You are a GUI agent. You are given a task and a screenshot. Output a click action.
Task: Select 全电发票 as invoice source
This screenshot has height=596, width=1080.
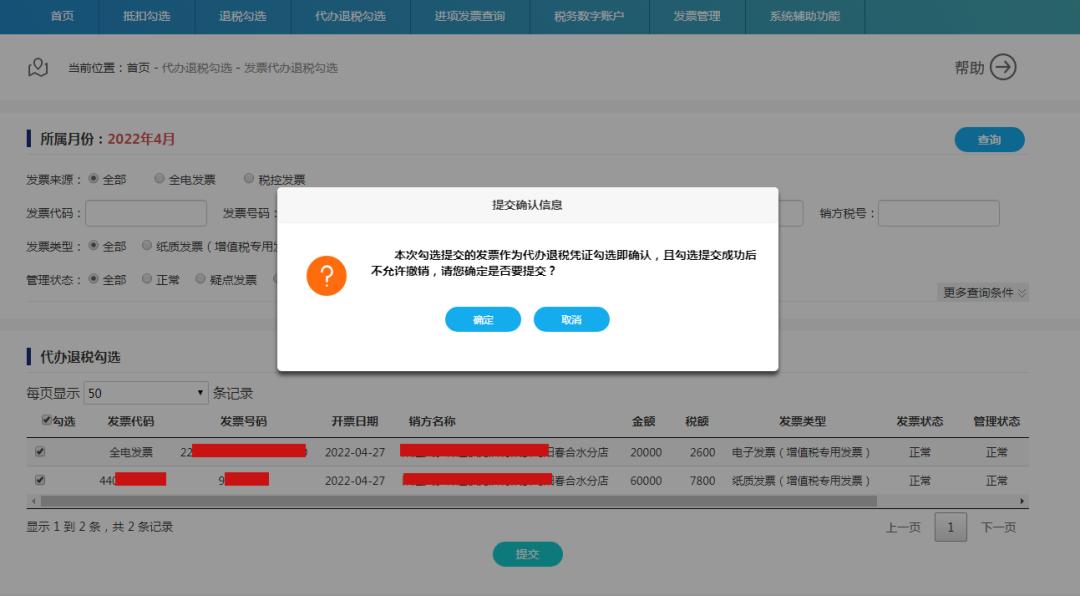click(x=159, y=176)
